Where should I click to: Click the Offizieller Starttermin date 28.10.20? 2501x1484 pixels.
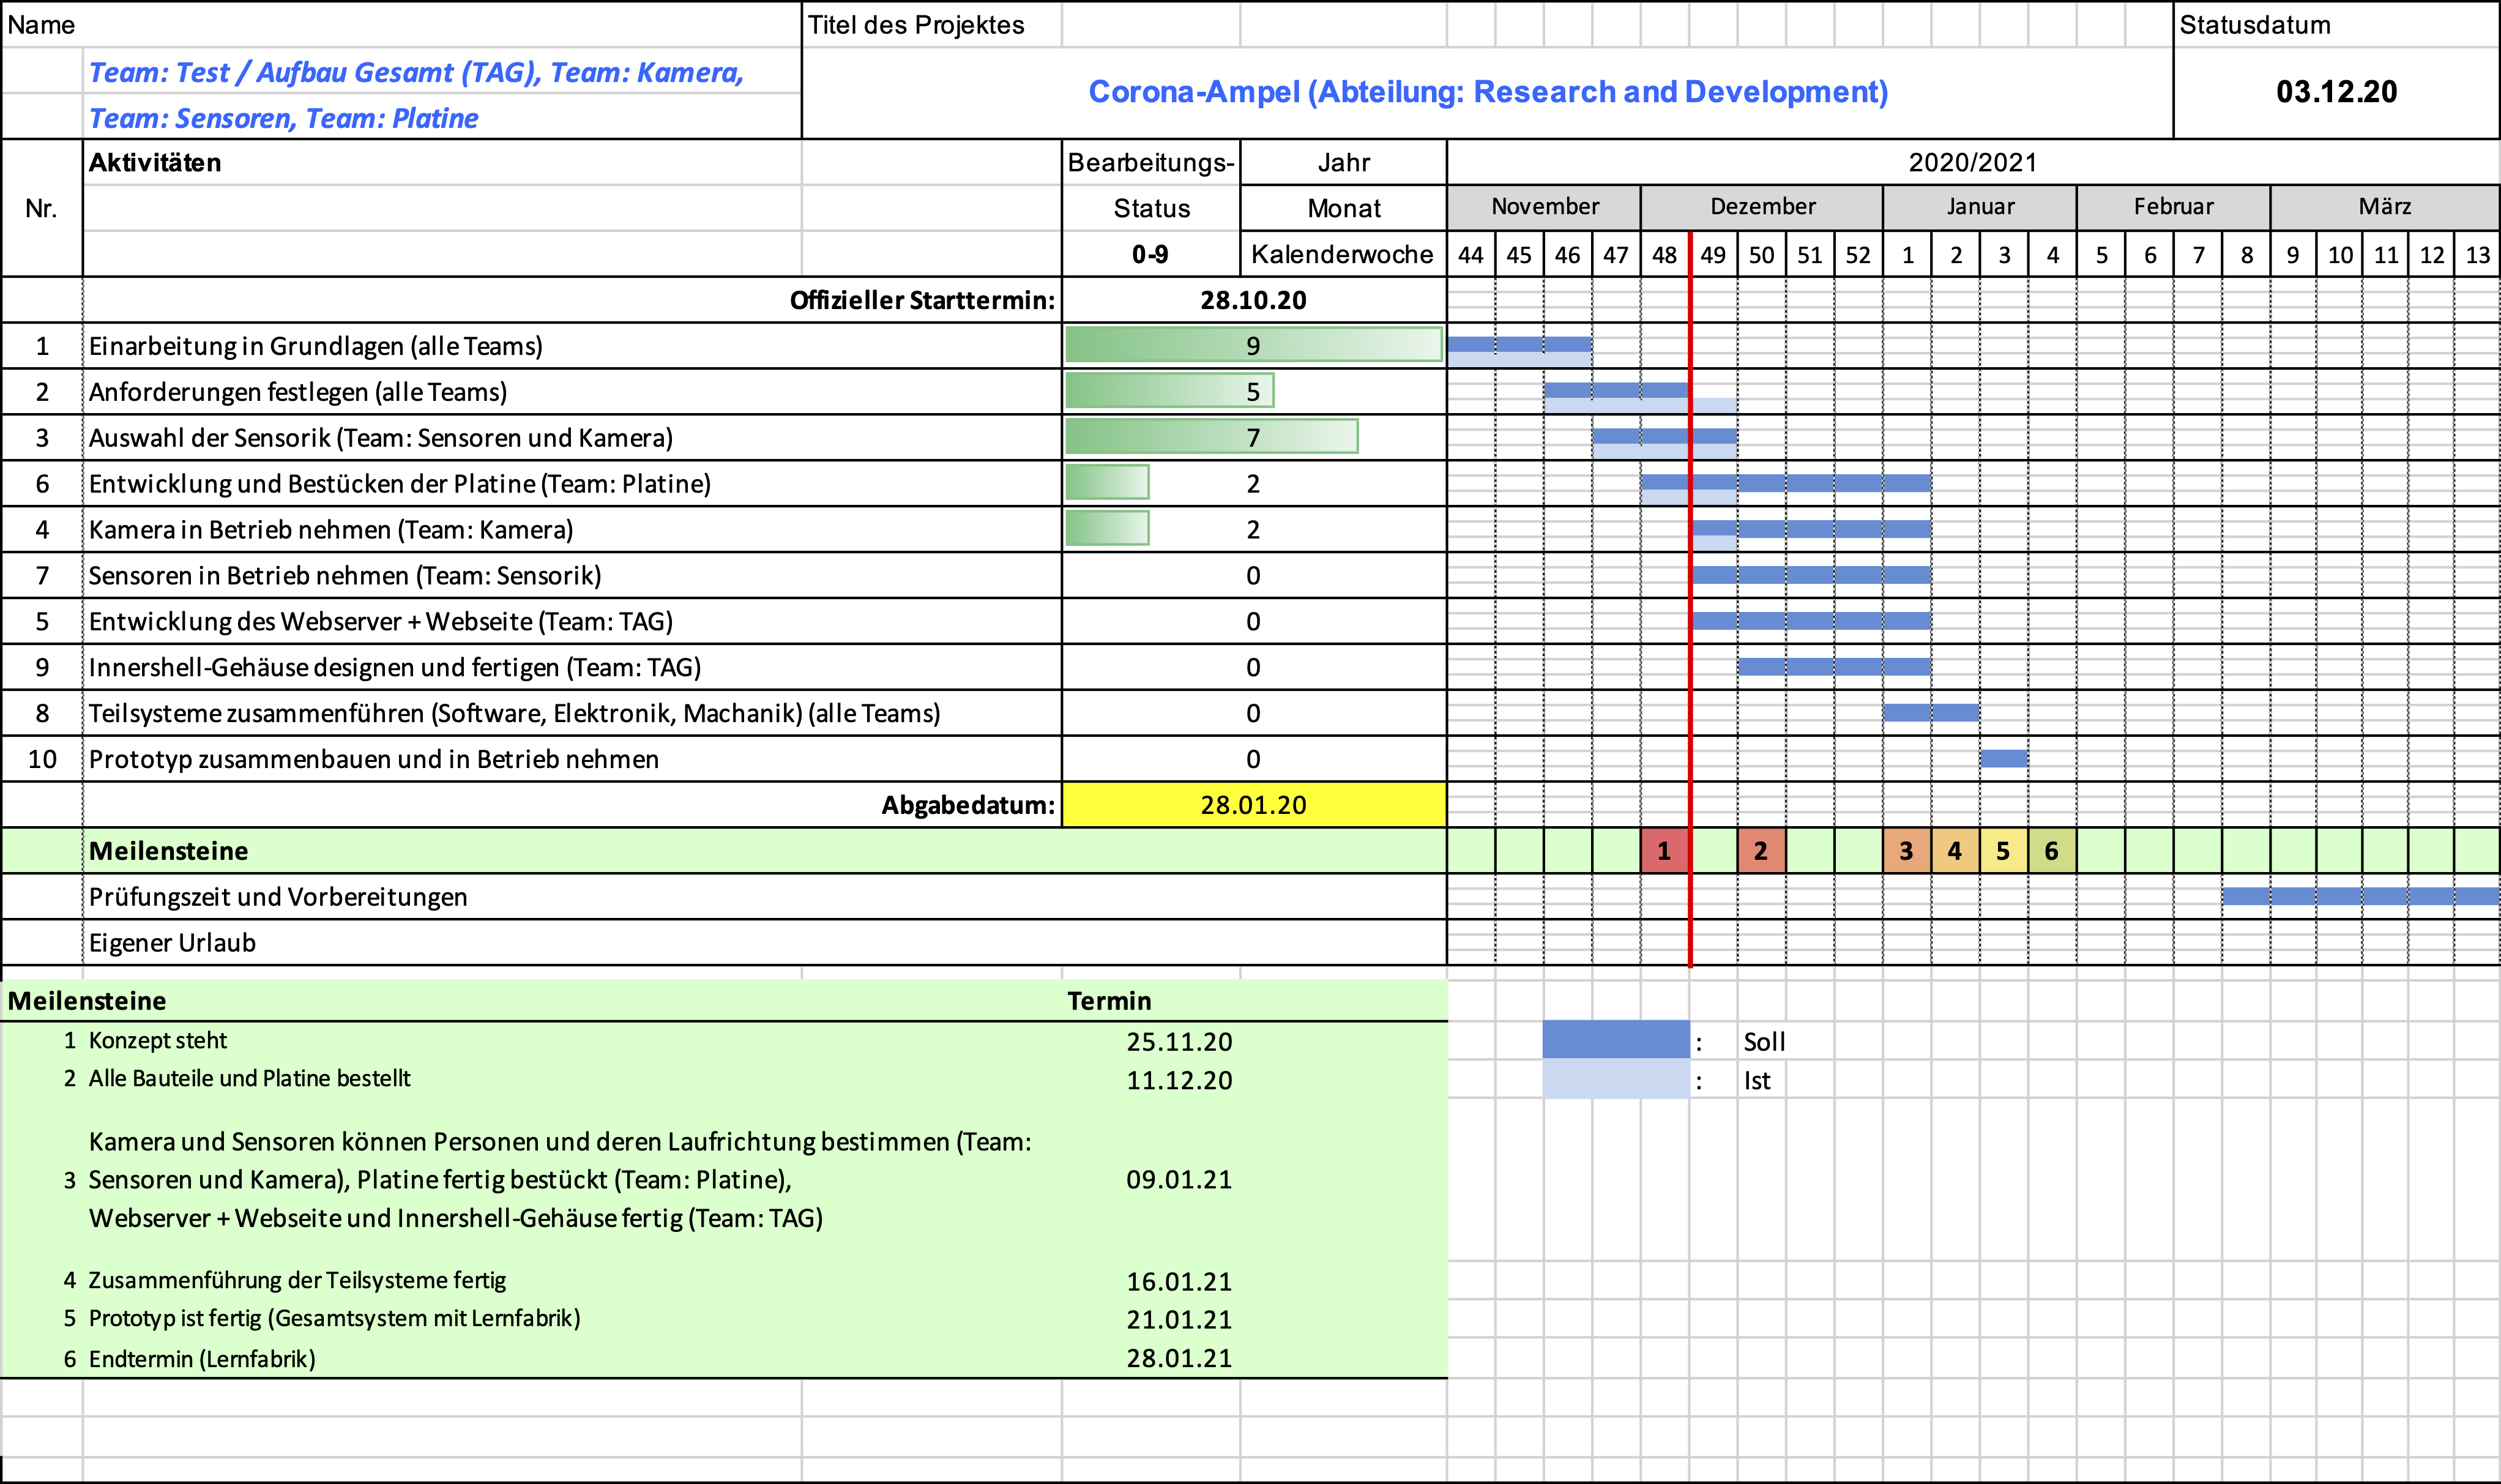[1253, 300]
